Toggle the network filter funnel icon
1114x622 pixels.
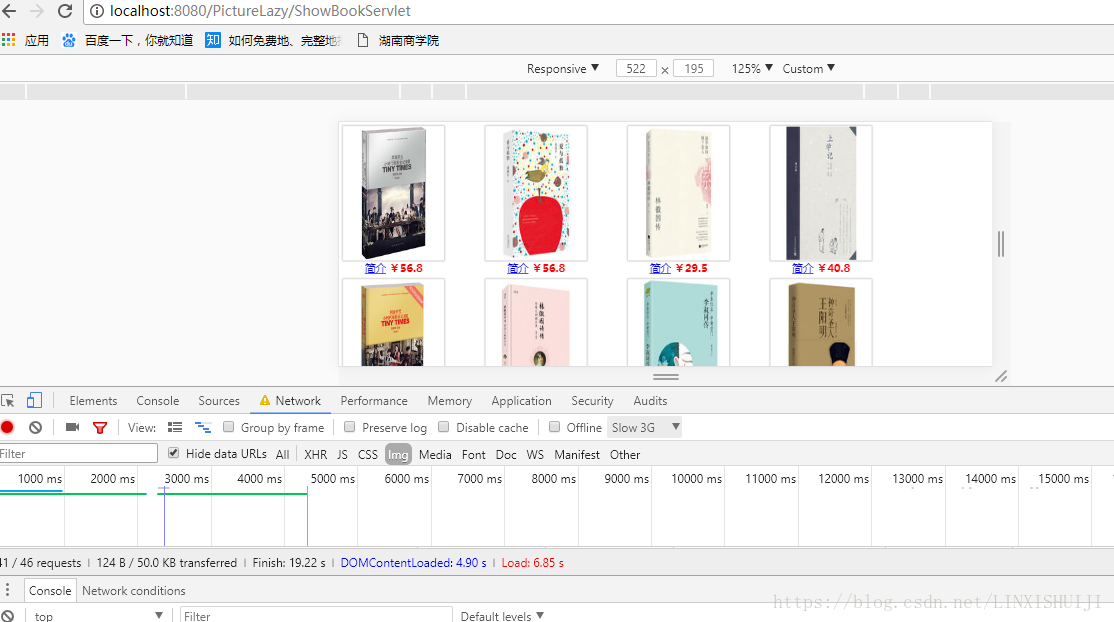click(x=100, y=427)
